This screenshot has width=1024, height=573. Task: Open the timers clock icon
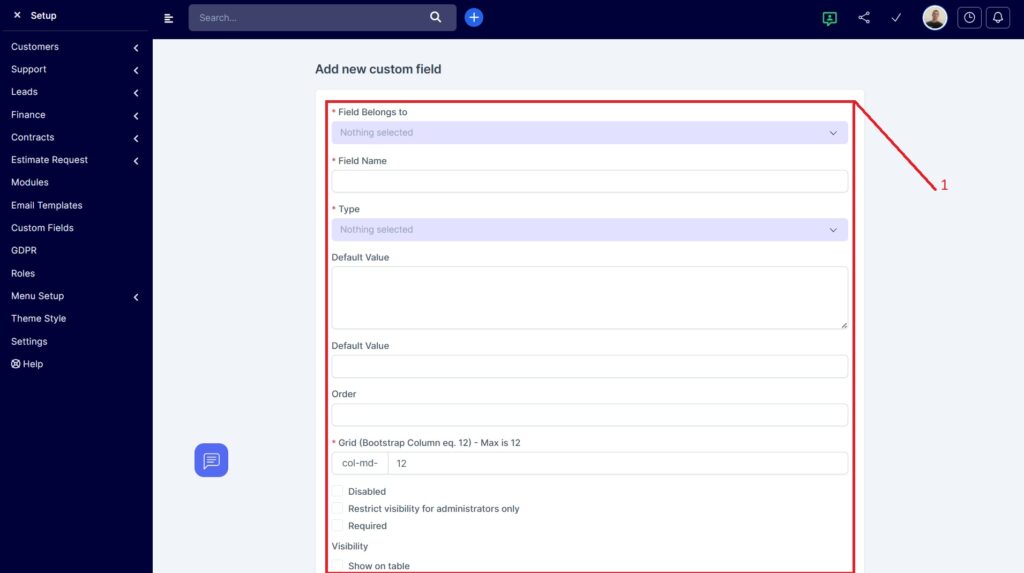tap(968, 18)
